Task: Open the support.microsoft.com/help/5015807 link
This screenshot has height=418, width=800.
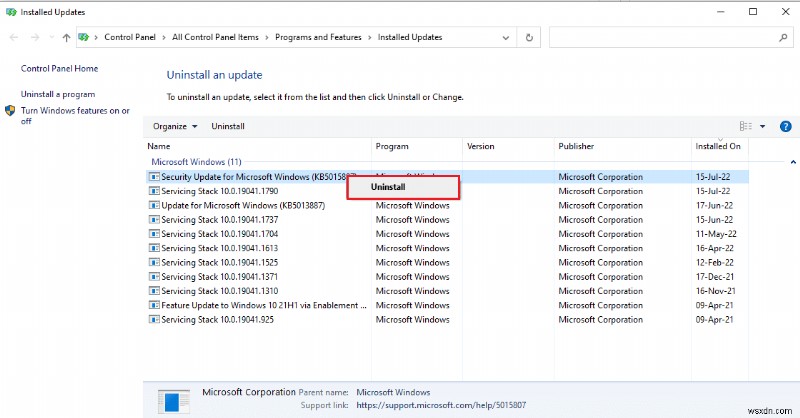Action: point(441,405)
